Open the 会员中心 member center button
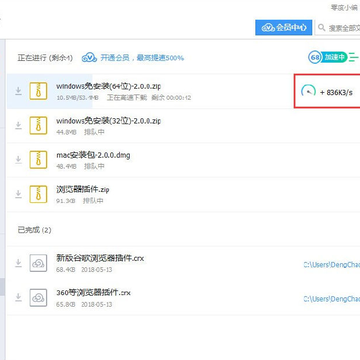 (284, 28)
